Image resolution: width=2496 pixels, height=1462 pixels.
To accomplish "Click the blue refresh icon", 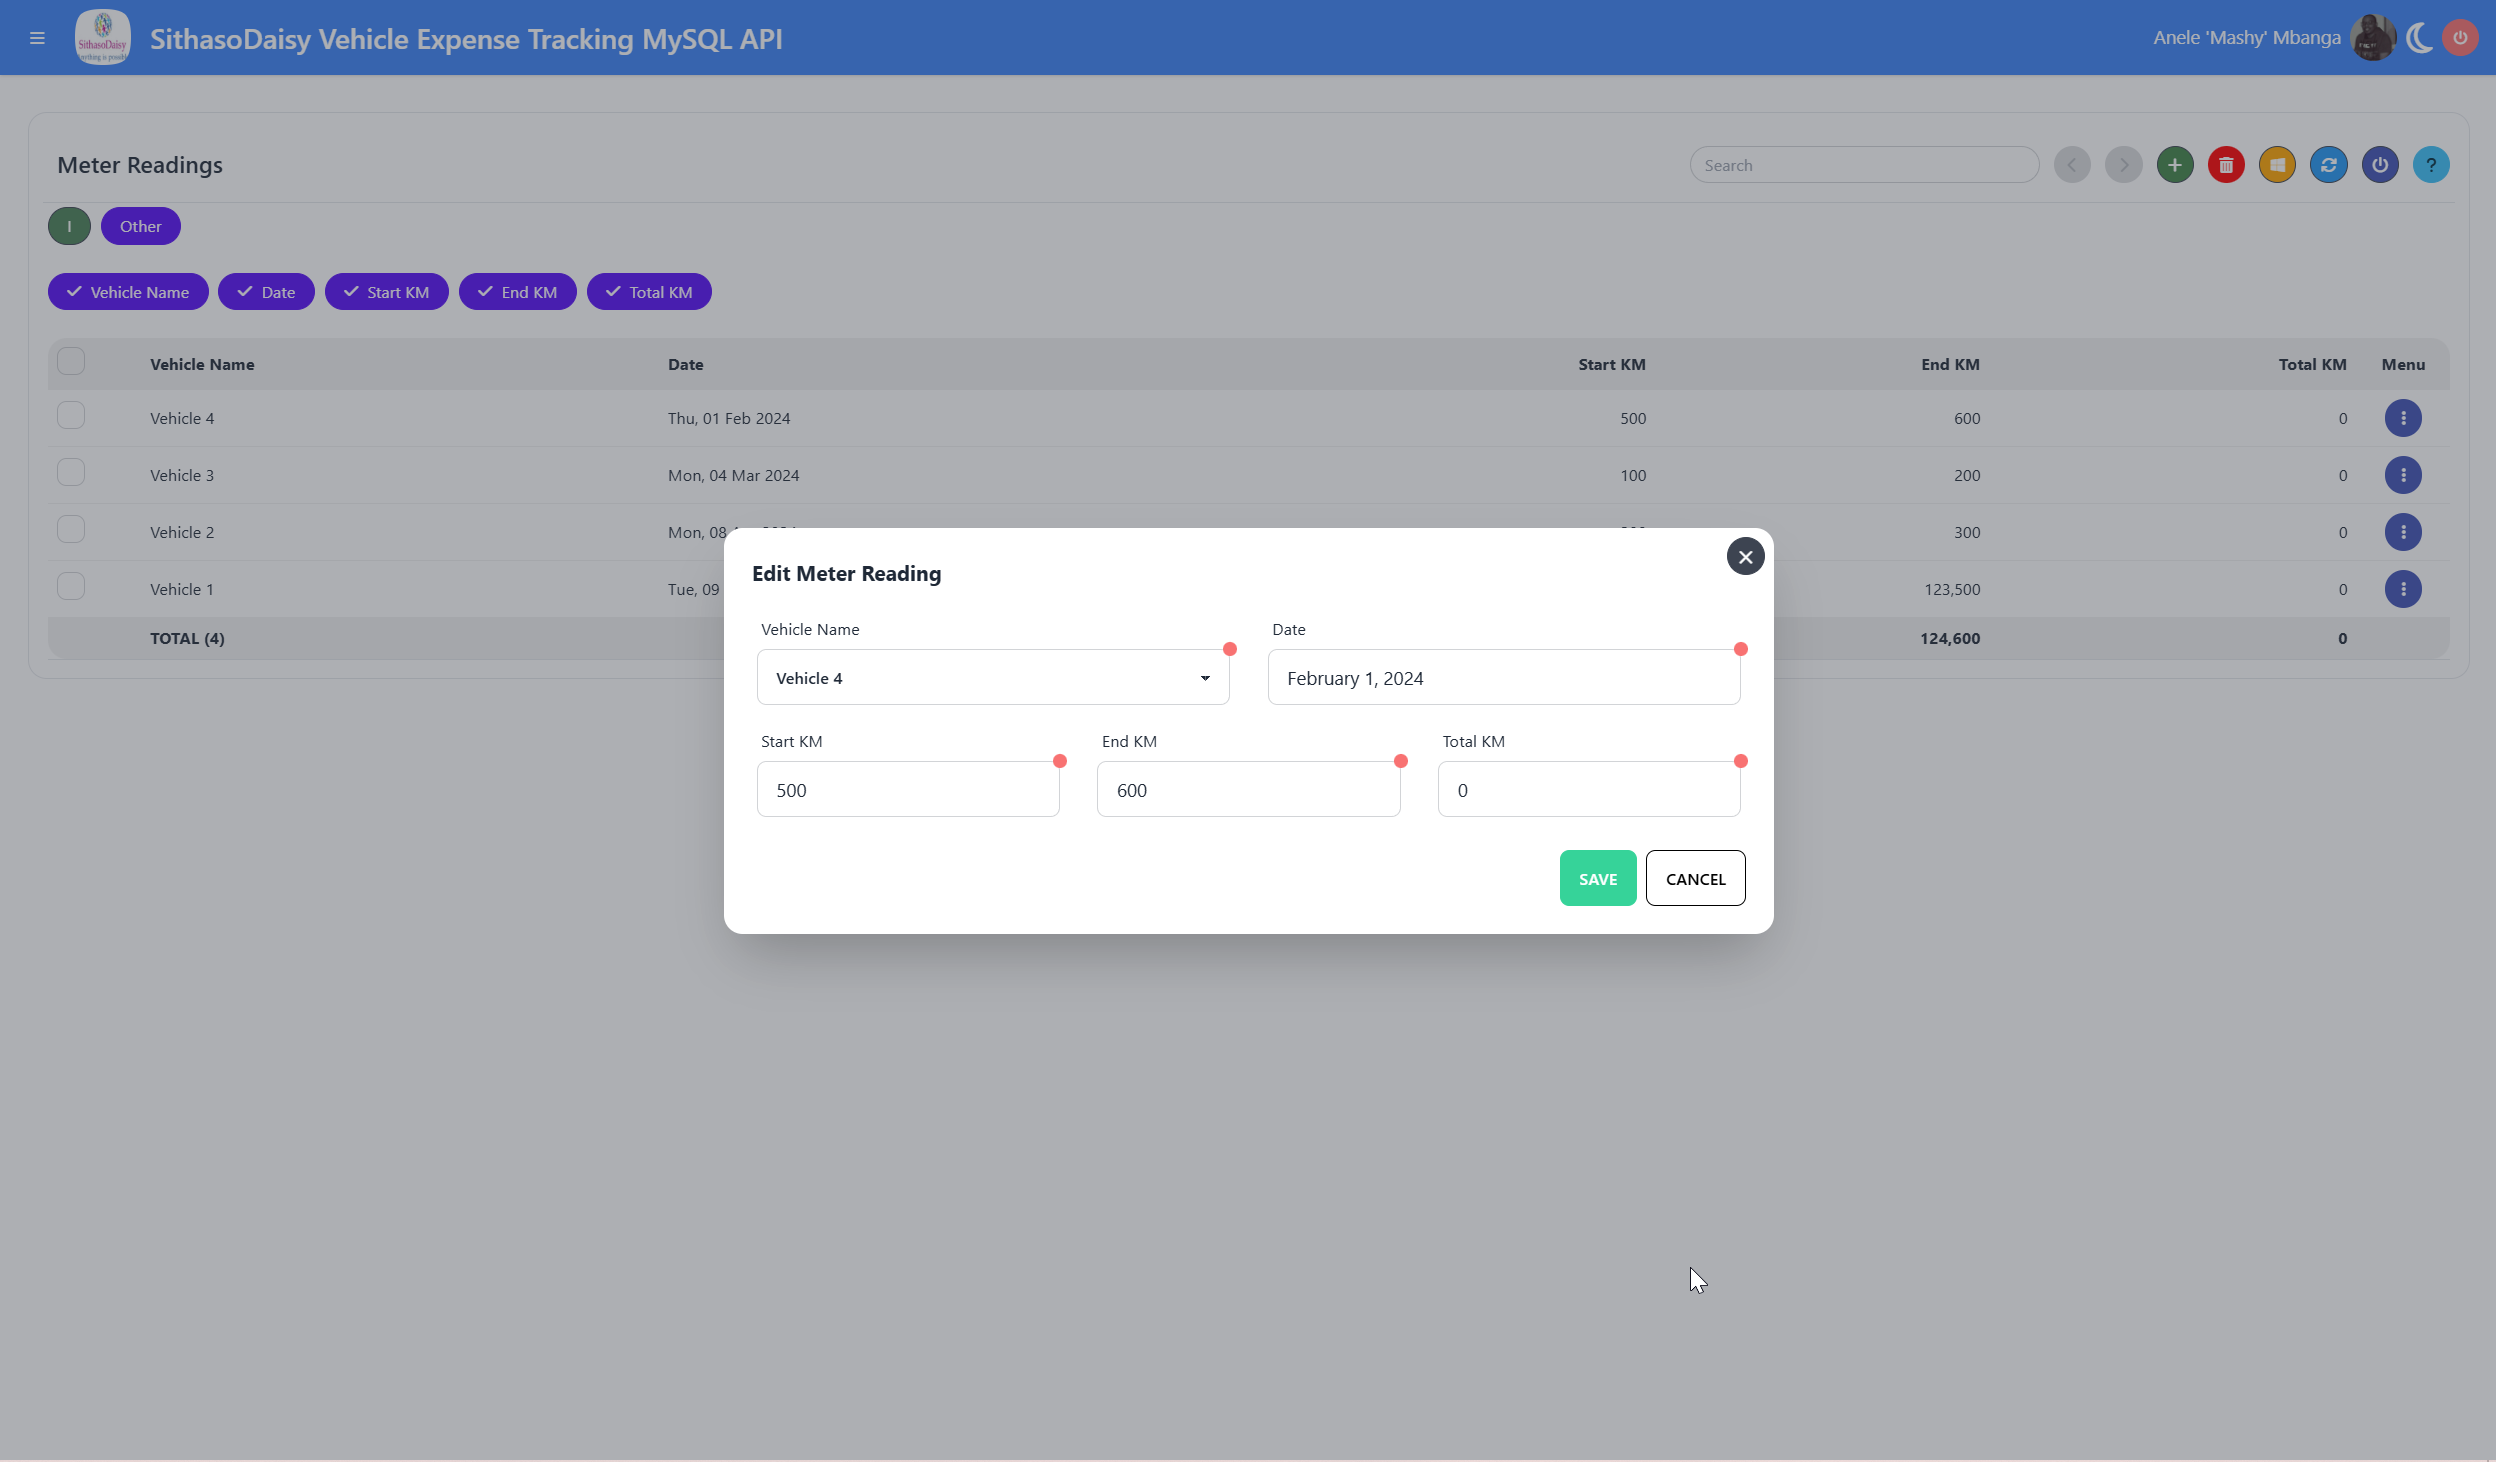I will point(2328,165).
